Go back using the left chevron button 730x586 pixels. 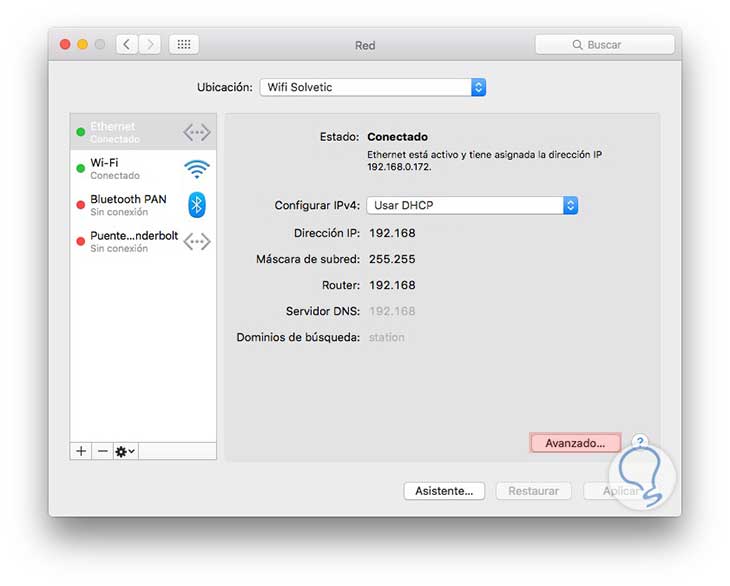click(x=127, y=45)
